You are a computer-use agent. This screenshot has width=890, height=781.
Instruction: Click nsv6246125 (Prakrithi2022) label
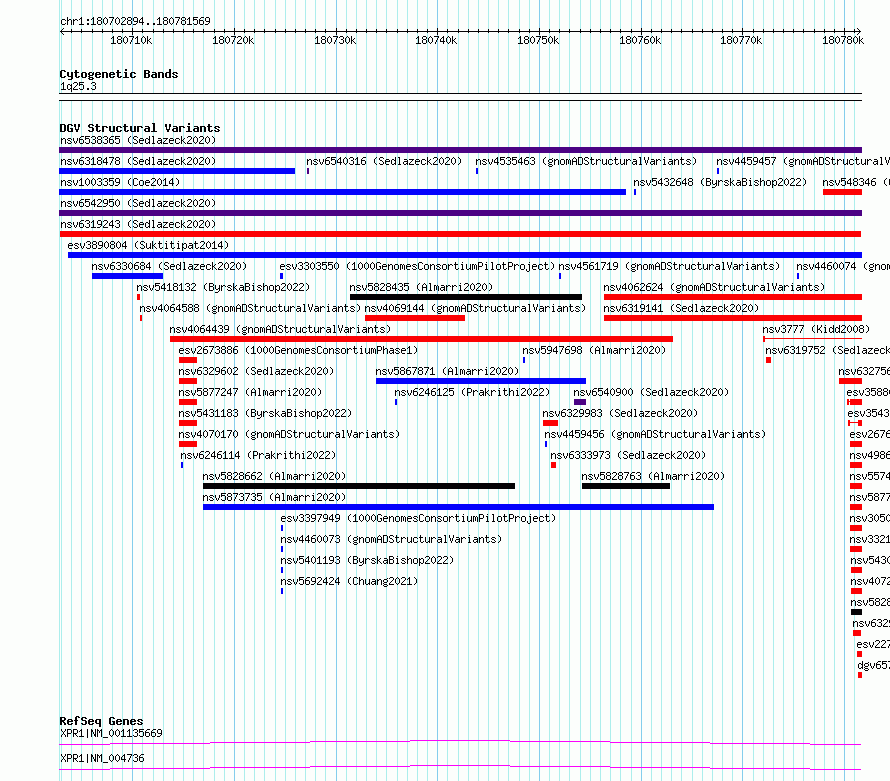472,392
